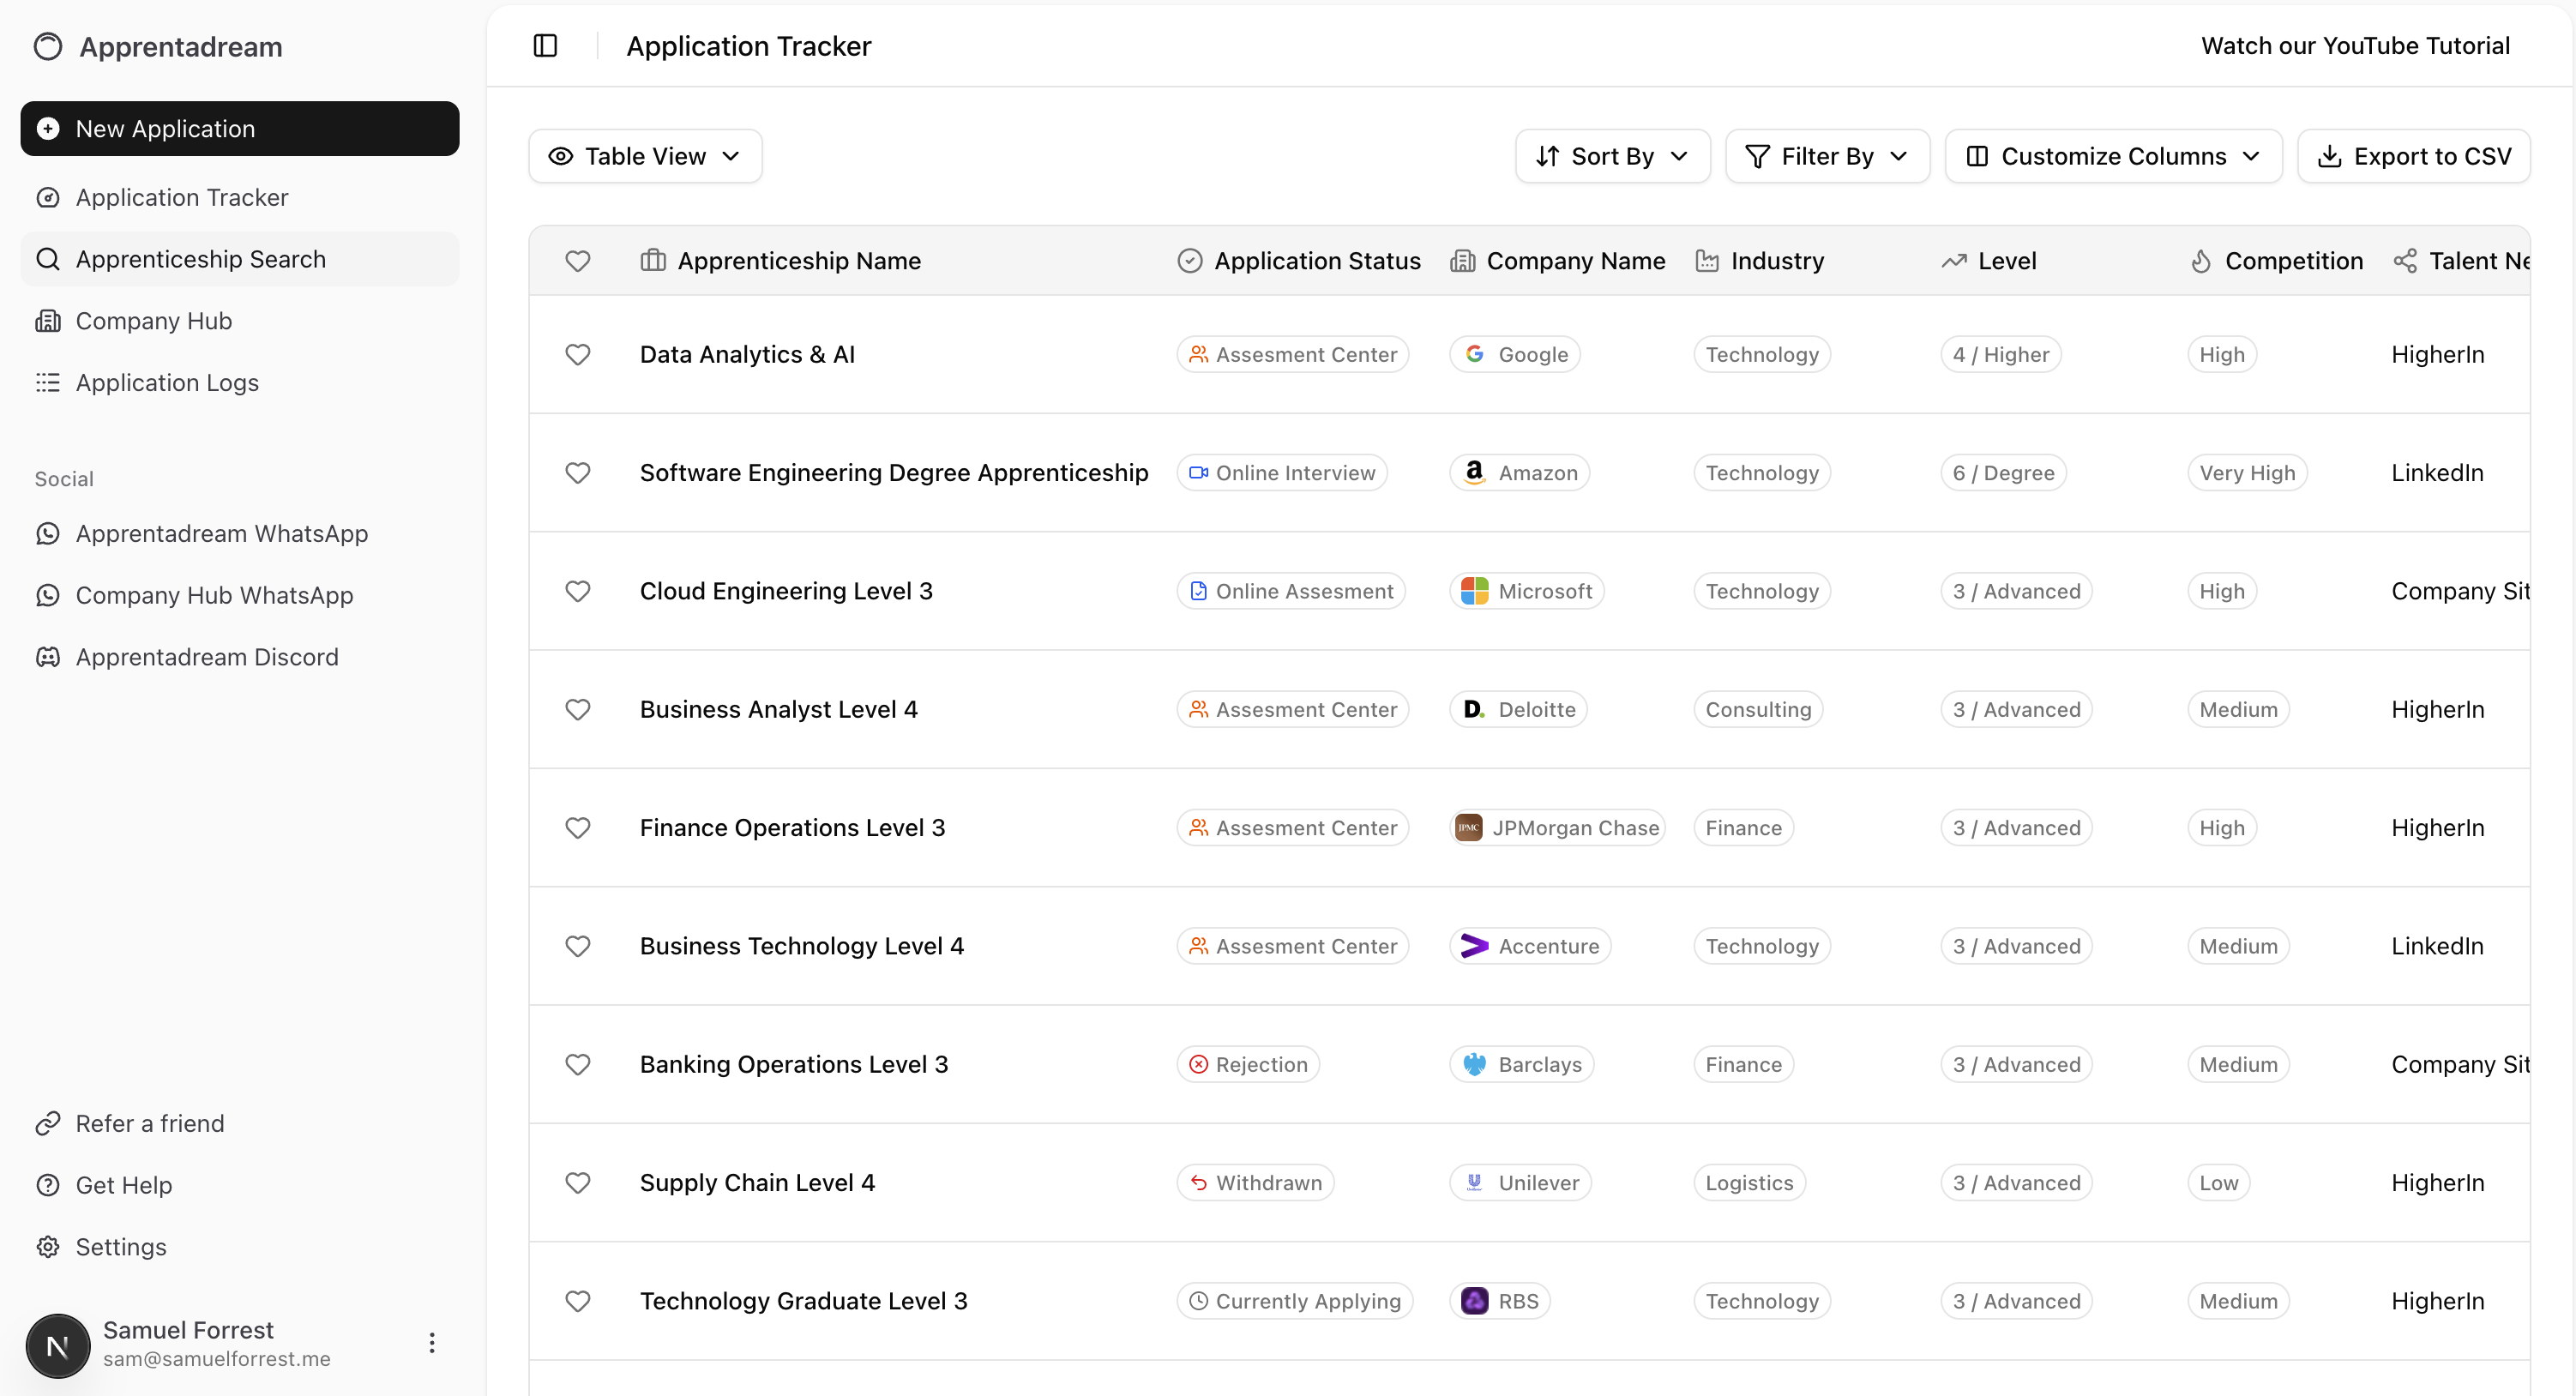Open the Table View dropdown
Screen dimensions: 2576x1396
(645, 155)
